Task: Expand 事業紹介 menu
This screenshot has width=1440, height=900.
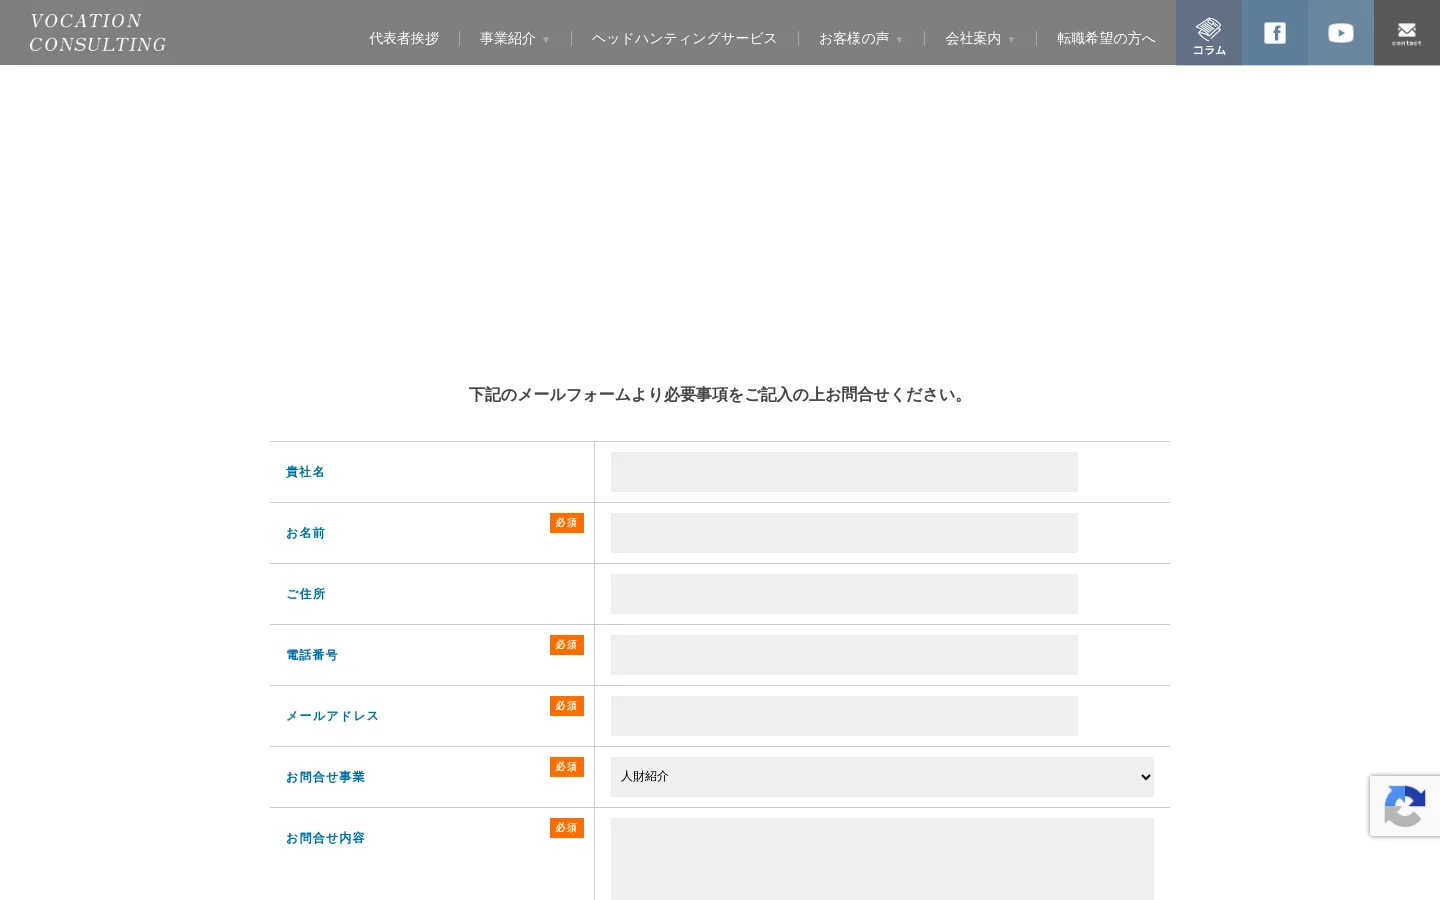Action: (514, 38)
